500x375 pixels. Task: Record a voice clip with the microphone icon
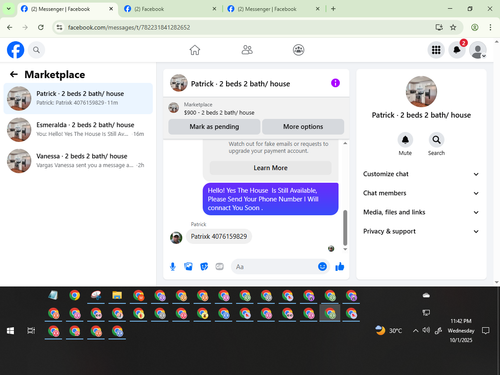point(173,267)
